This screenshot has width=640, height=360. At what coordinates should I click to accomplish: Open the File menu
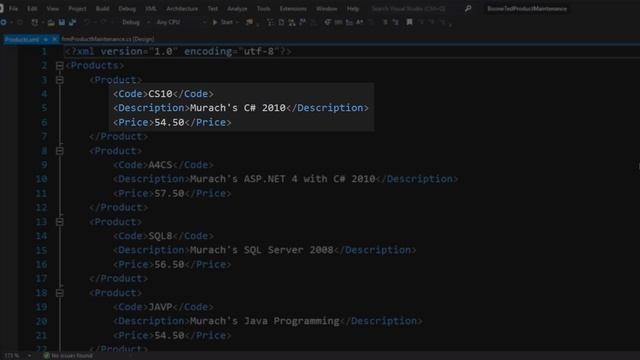tap(13, 9)
